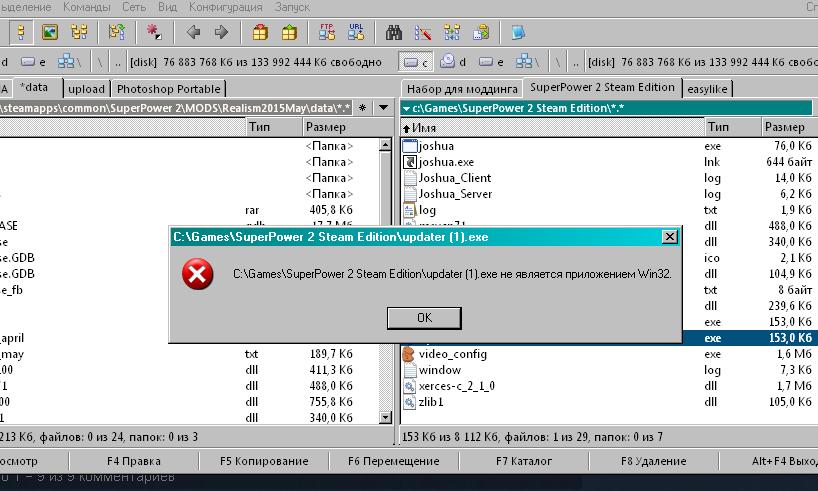Open the synchronize directories tool
Viewport: 818px width, 491px height.
pos(452,32)
